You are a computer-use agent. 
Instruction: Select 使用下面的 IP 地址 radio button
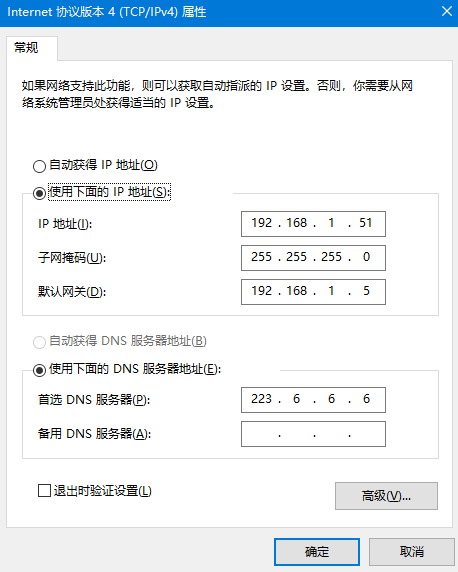39,193
